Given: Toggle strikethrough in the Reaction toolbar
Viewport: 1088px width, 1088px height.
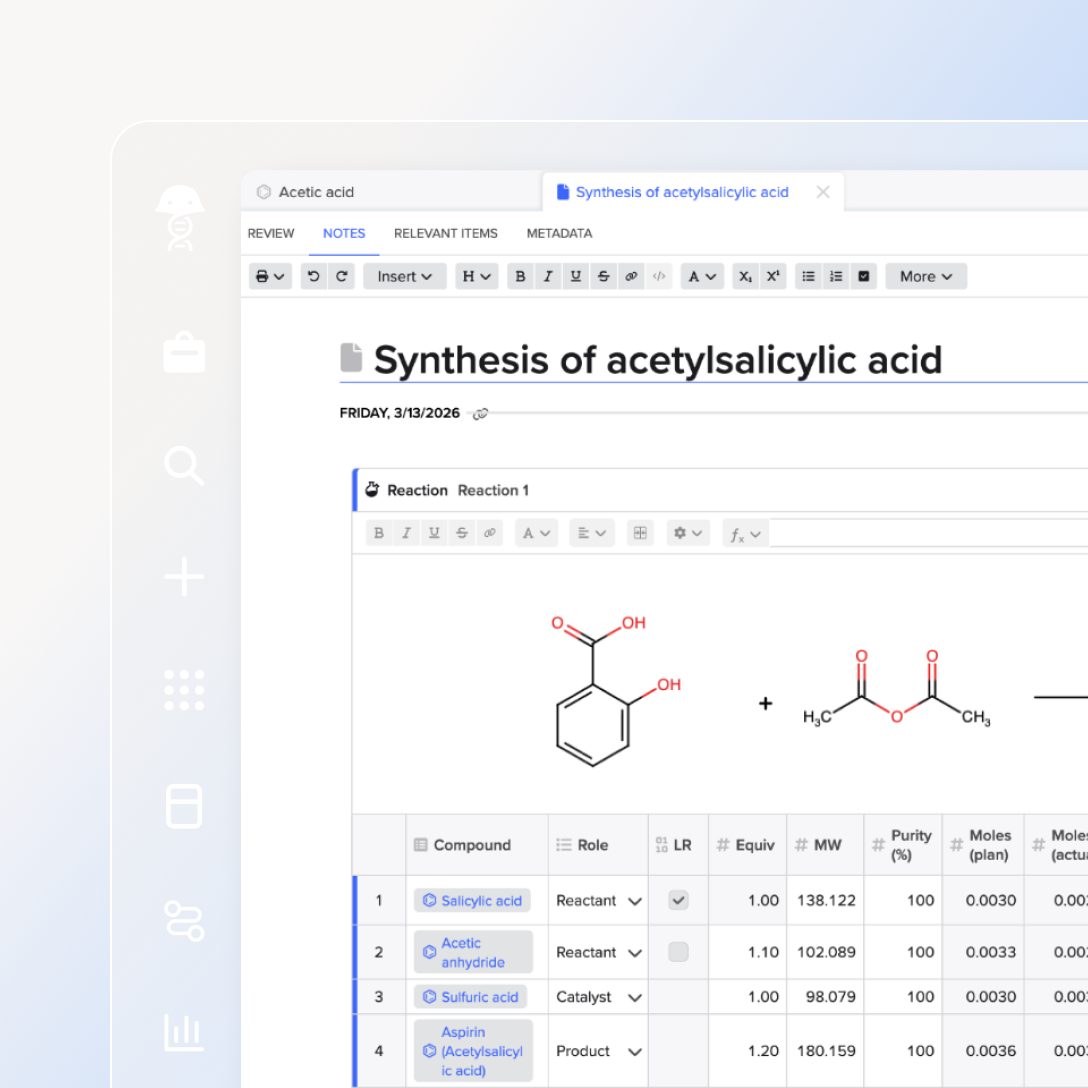Looking at the screenshot, I should (x=462, y=533).
